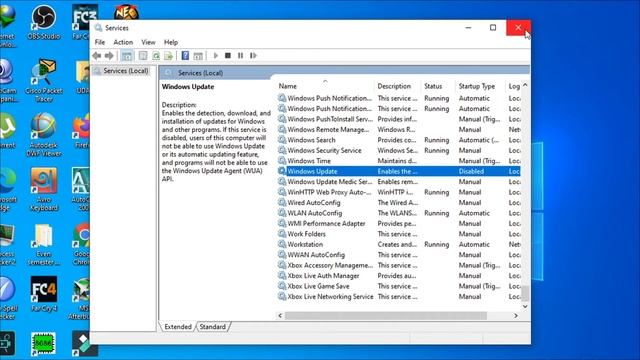Click "The WLANS..." description cell
640x360 pixels.
397,213
